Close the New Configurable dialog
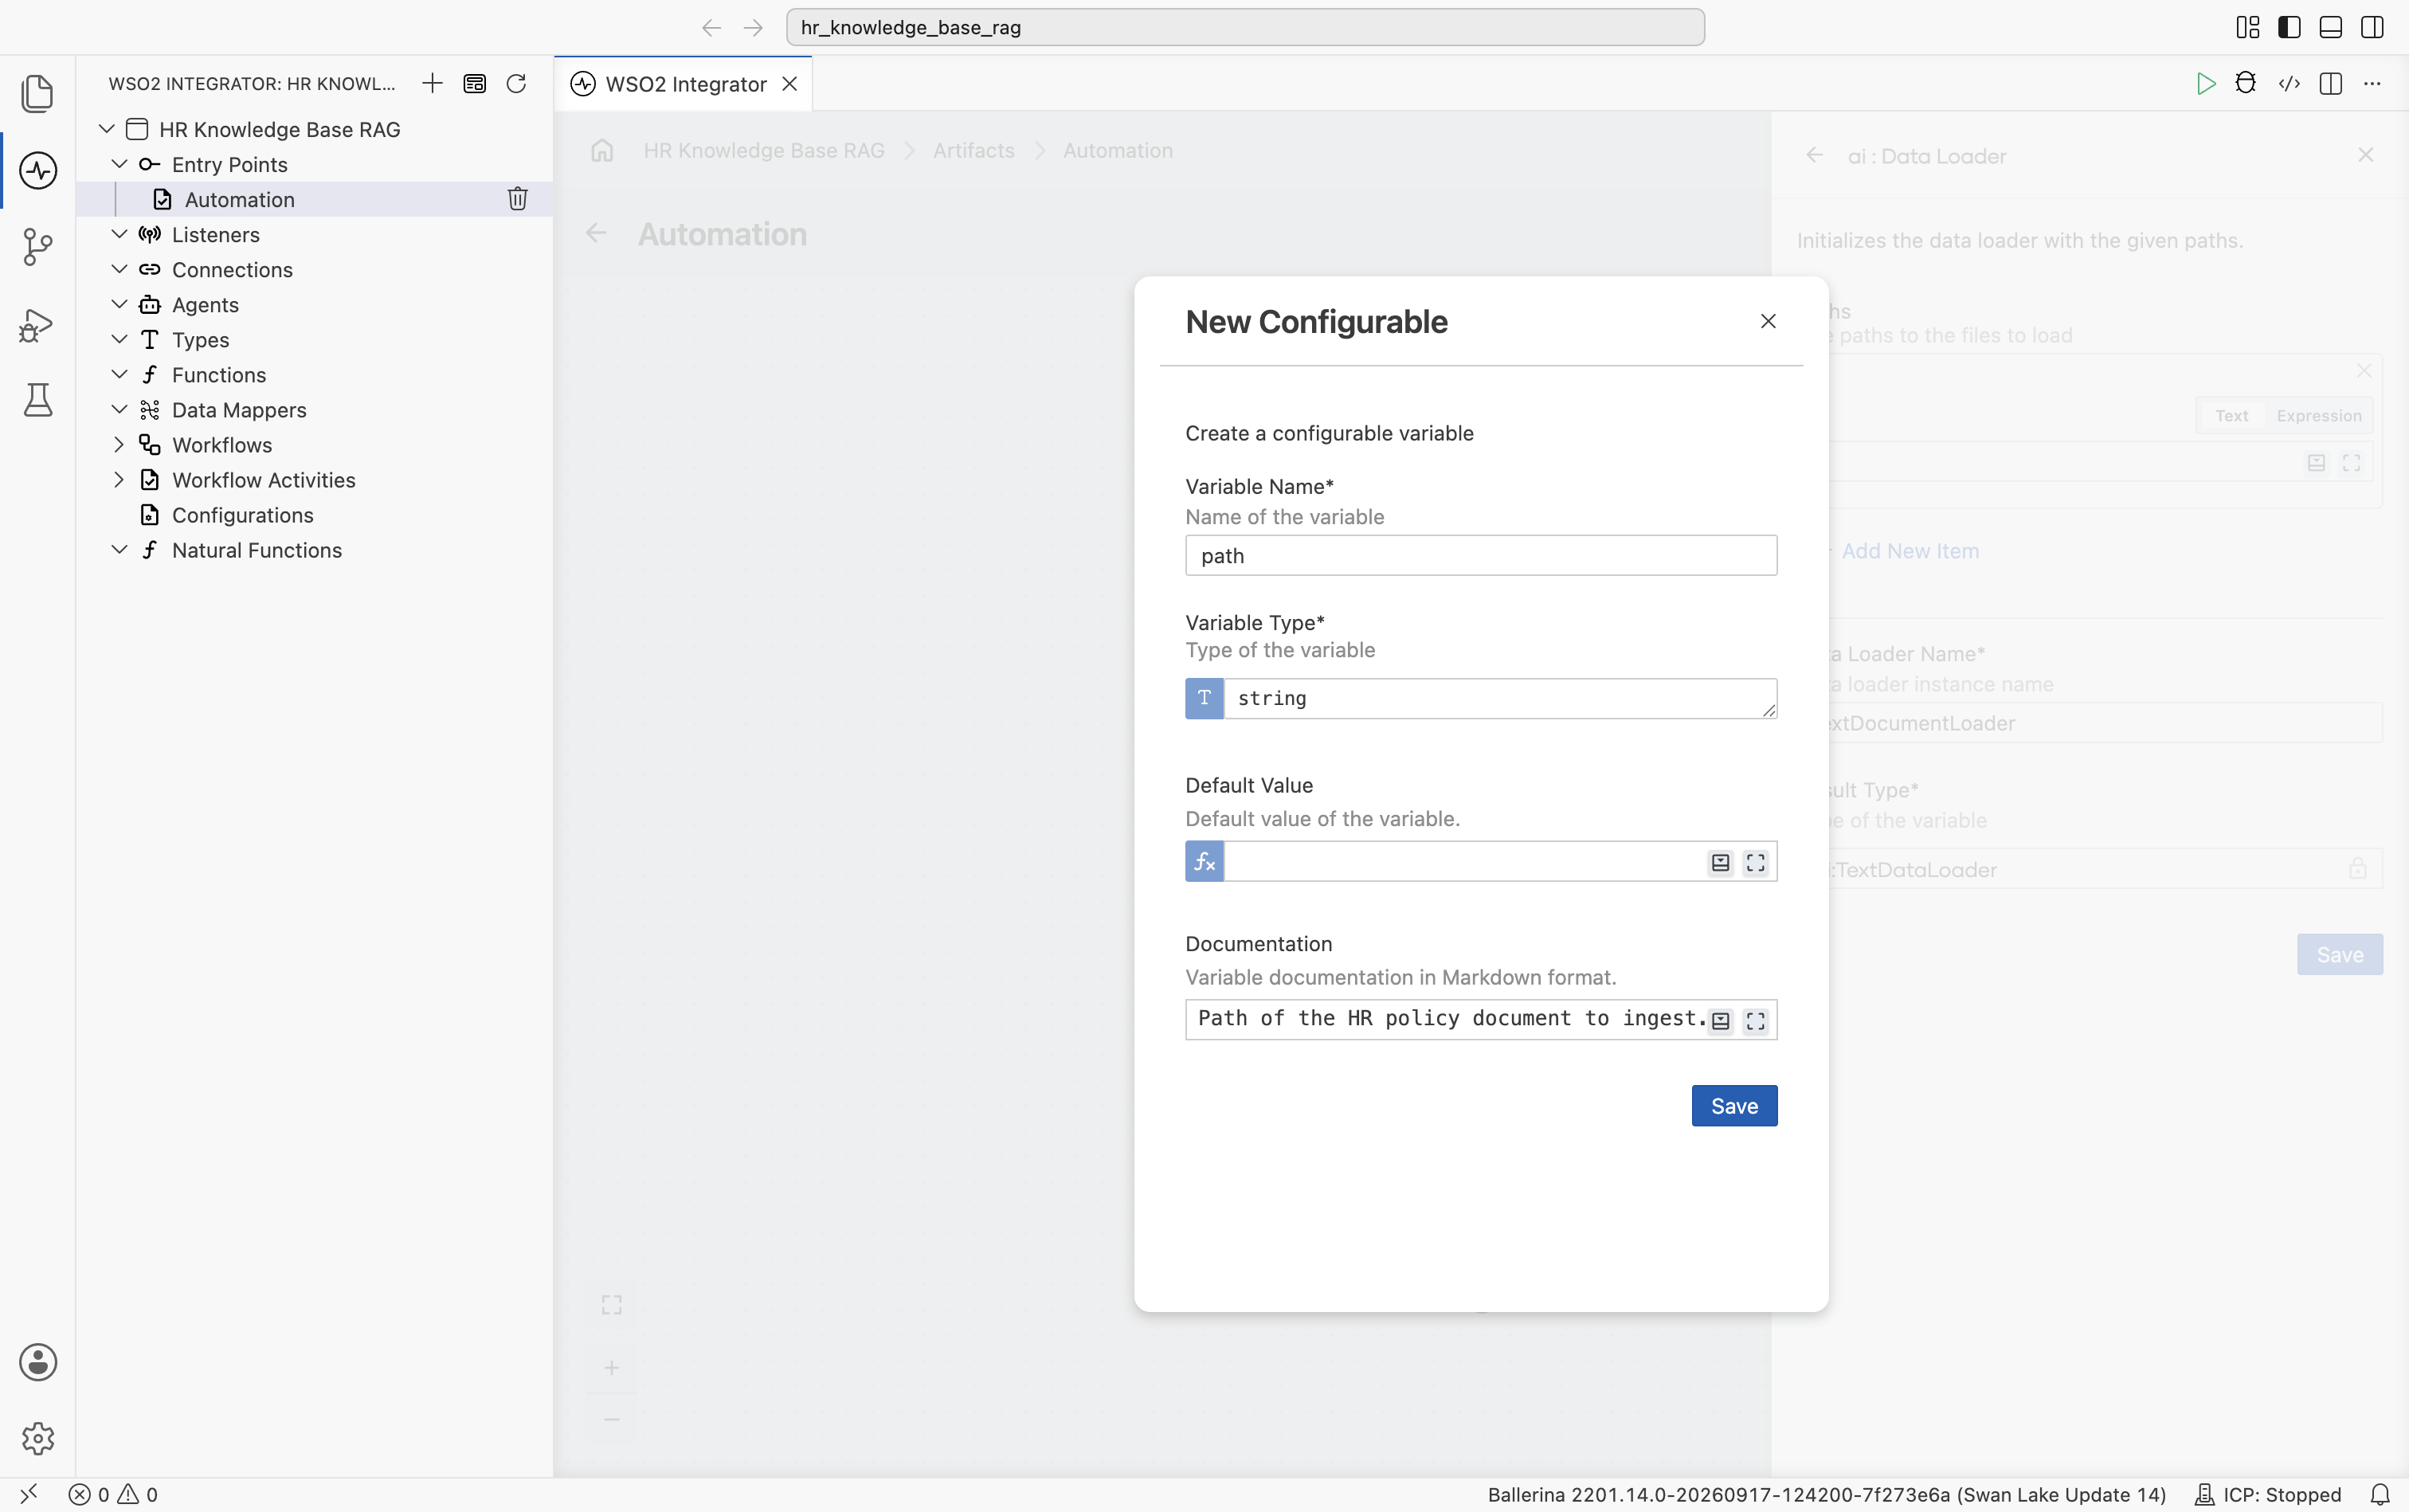 click(1768, 321)
